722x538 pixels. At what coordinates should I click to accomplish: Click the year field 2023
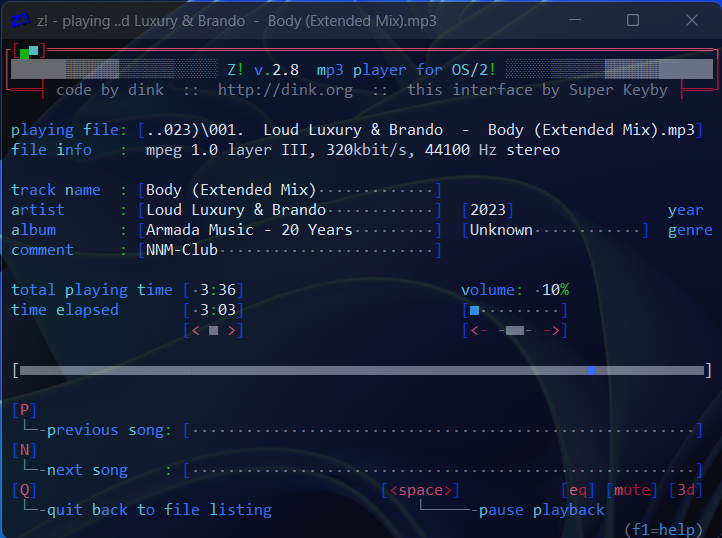(488, 210)
